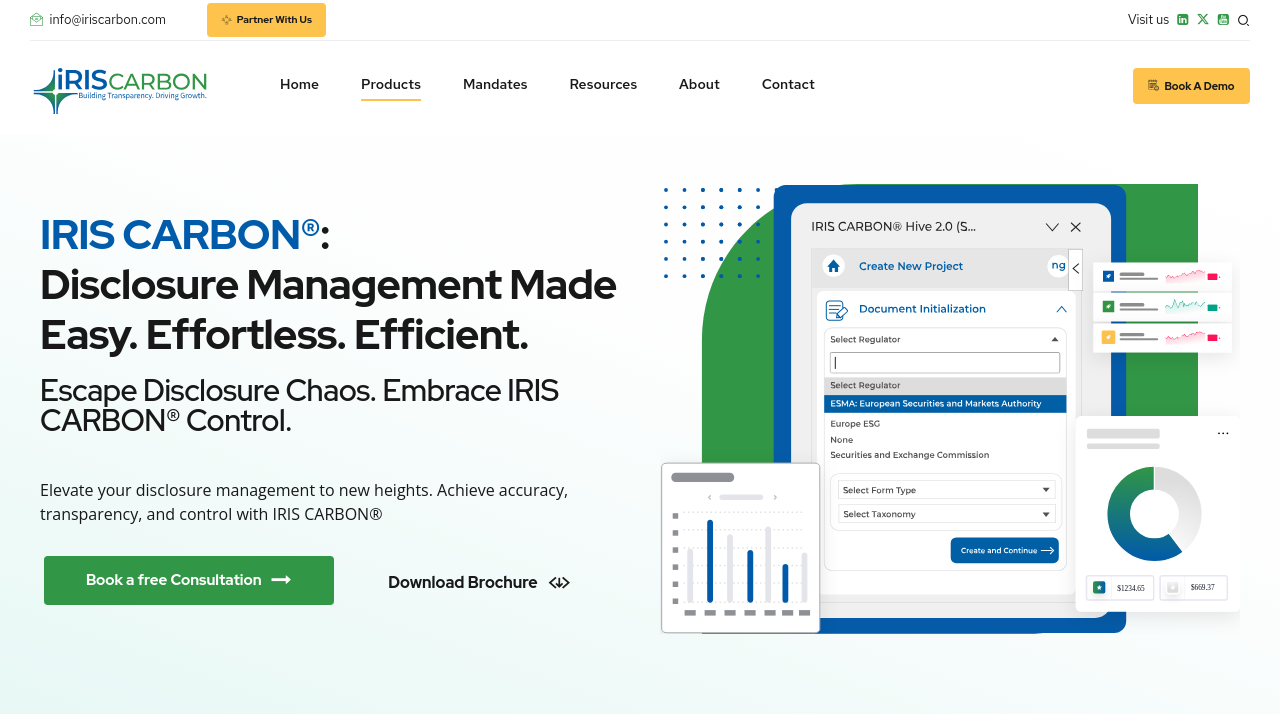Screen dimensions: 1280x720
Task: Open the Products menu
Action: point(391,85)
